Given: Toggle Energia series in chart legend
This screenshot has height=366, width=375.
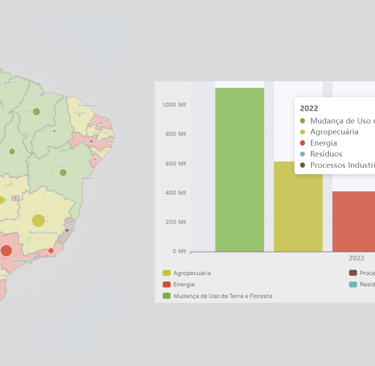Looking at the screenshot, I should point(179,284).
